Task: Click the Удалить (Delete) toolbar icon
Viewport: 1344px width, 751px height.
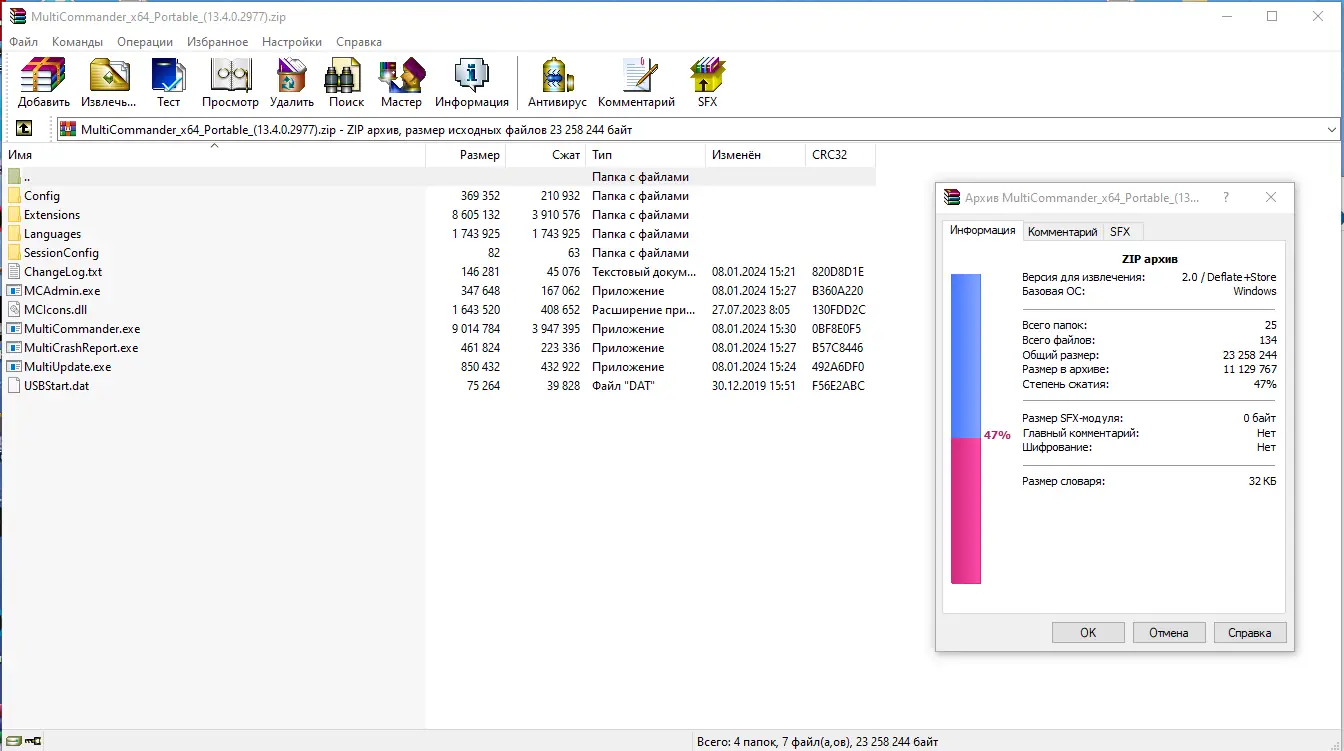Action: [x=291, y=75]
